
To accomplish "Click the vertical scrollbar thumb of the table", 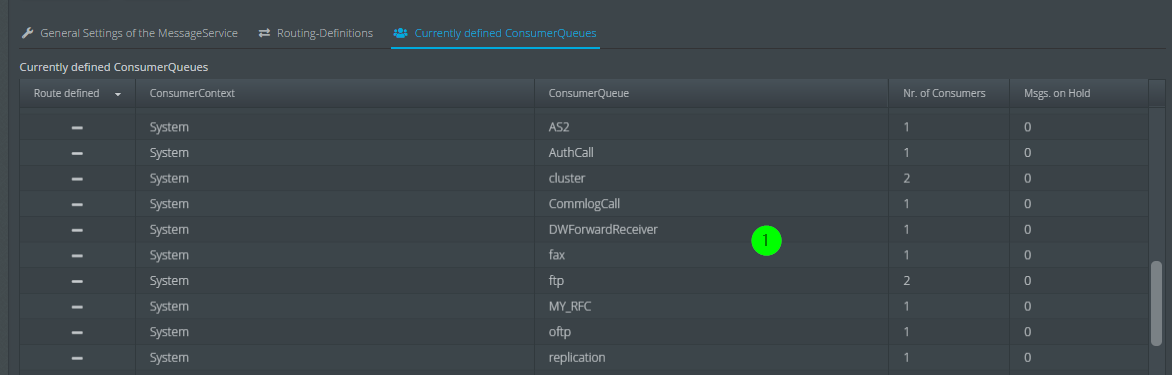I will pyautogui.click(x=1156, y=303).
